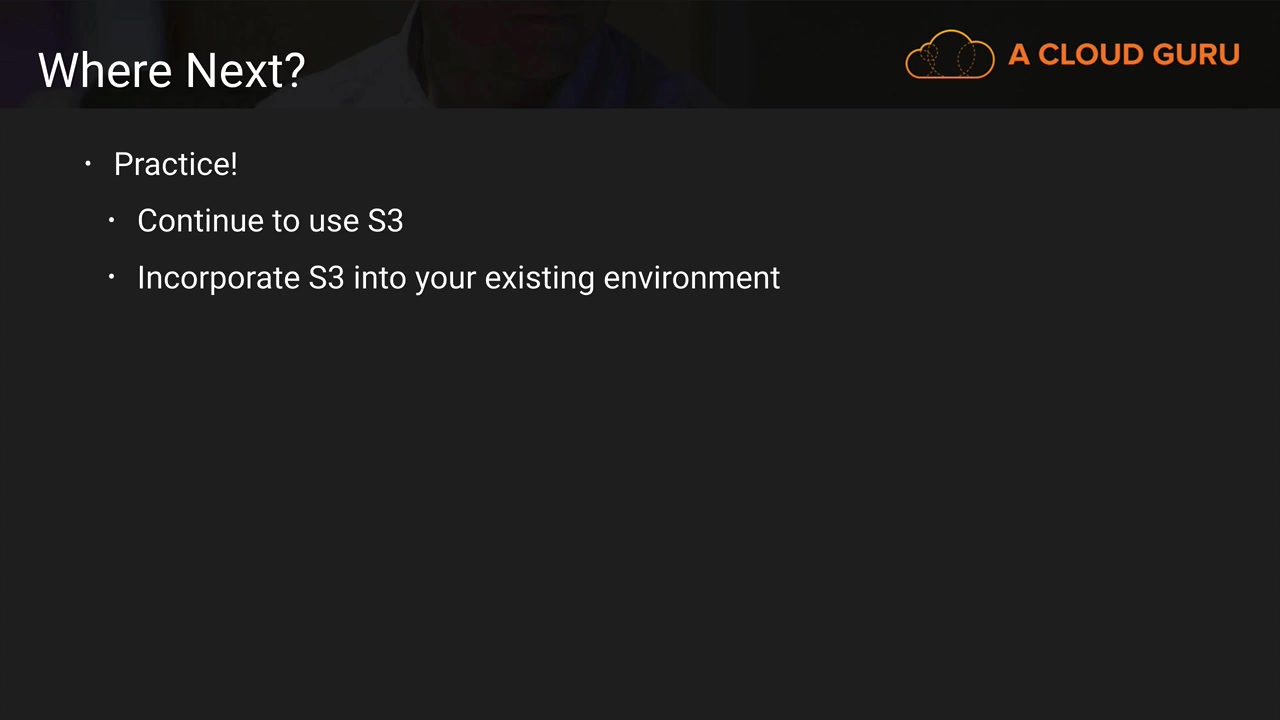Screen dimensions: 1280x720
Task: Select the "Practice!" bullet text
Action: tap(175, 164)
